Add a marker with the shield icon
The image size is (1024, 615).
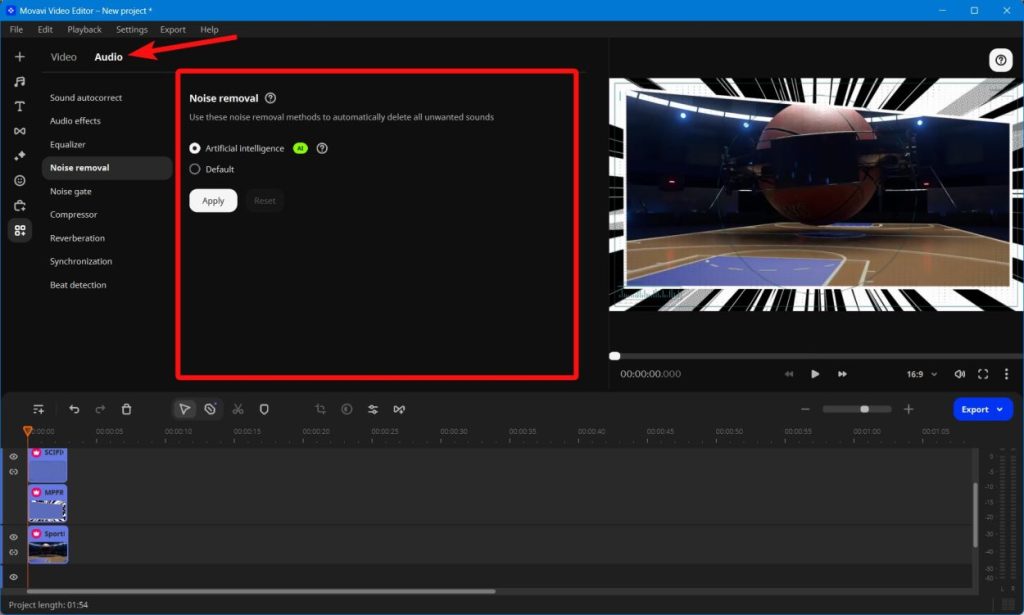[264, 409]
